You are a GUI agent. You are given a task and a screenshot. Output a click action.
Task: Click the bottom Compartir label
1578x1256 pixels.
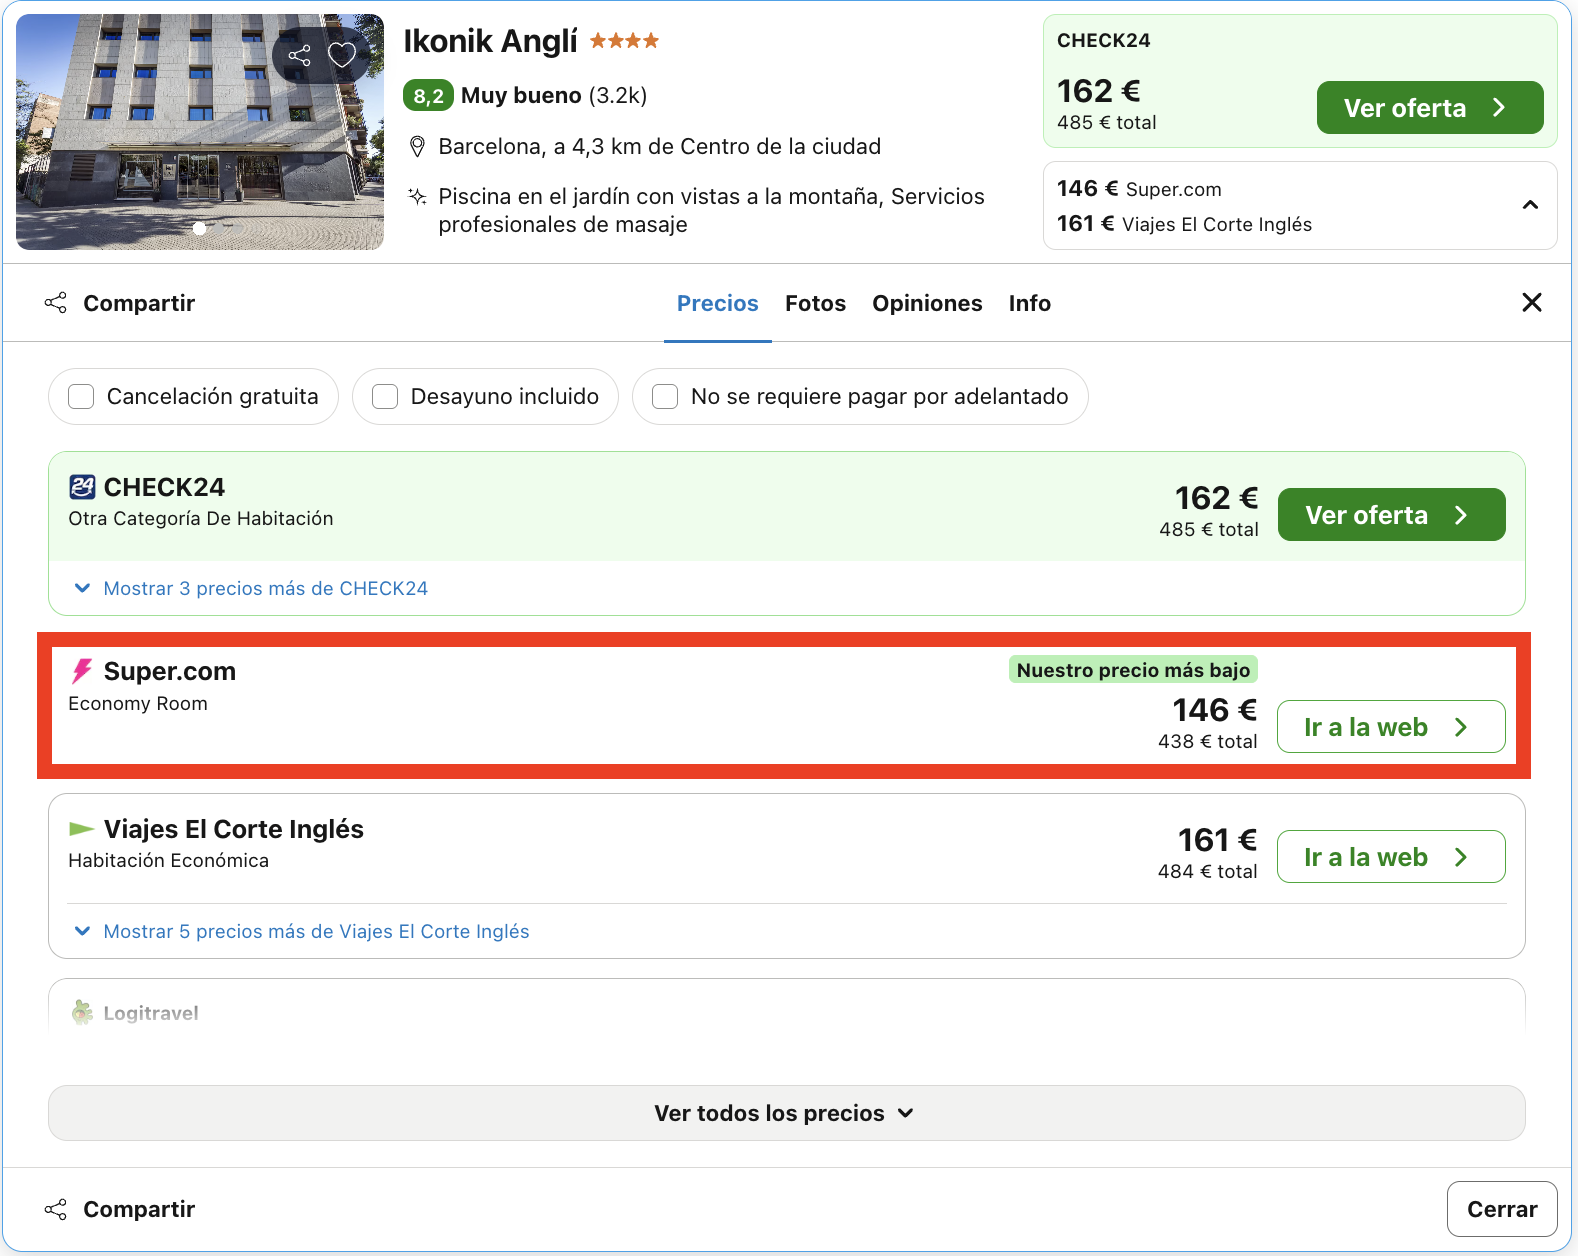point(139,1209)
